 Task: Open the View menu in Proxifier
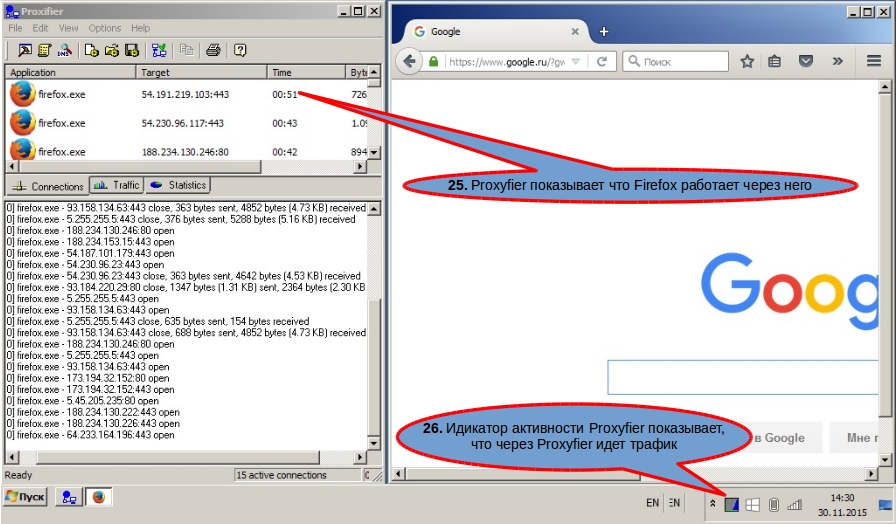(x=68, y=28)
